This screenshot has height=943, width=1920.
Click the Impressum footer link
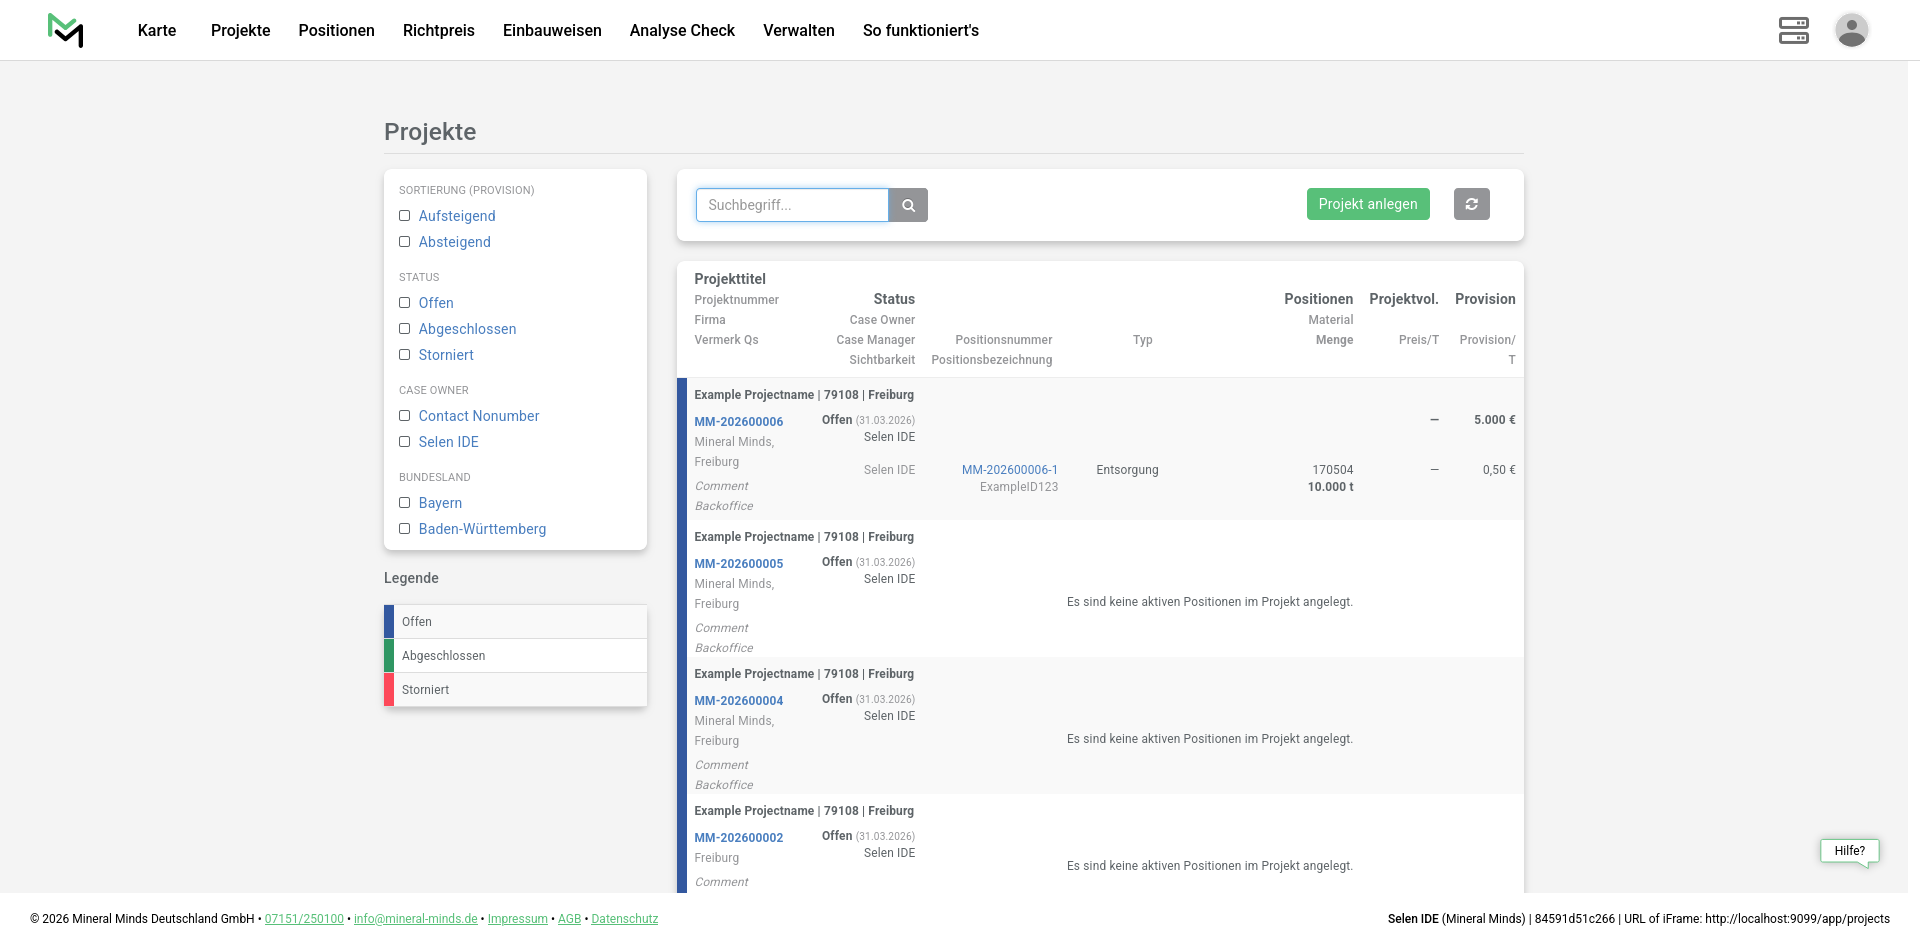click(517, 919)
